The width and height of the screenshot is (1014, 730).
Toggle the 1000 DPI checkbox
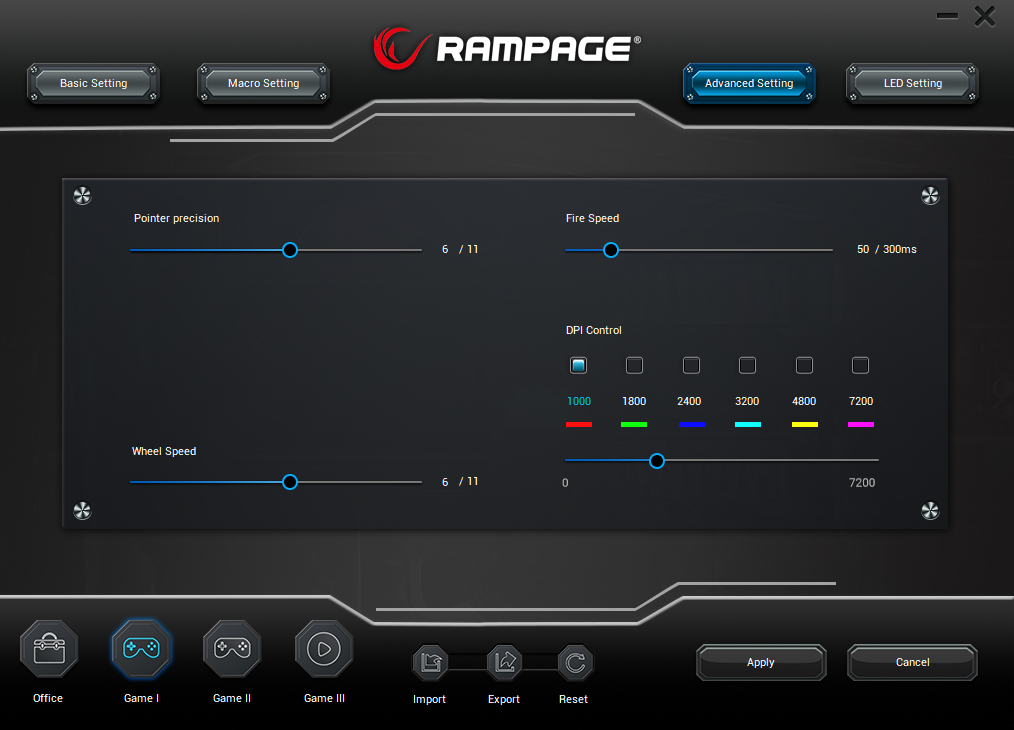pyautogui.click(x=578, y=365)
